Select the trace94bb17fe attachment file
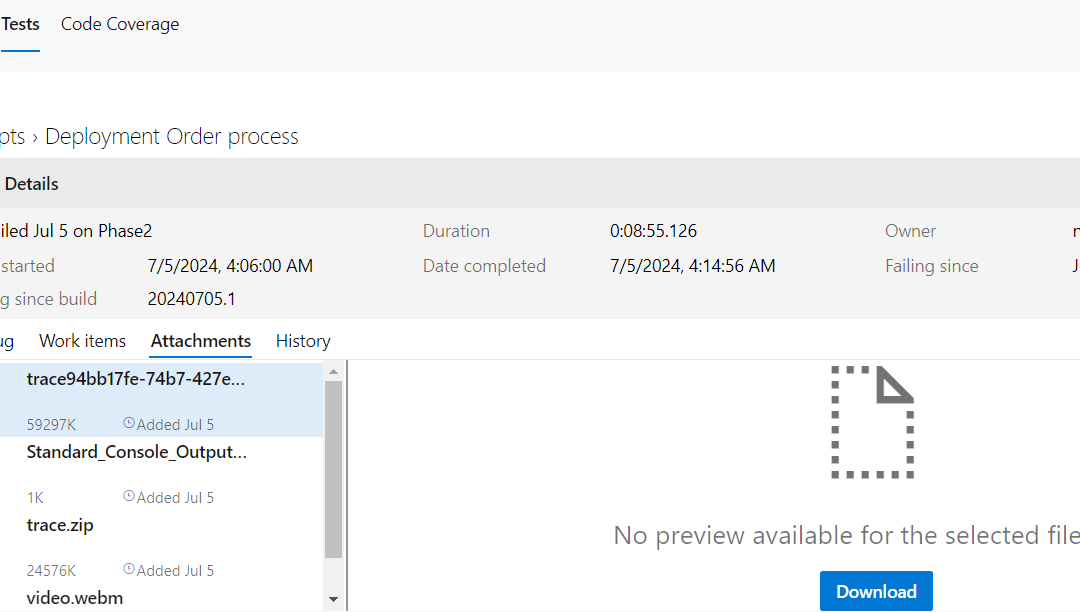 coord(136,379)
